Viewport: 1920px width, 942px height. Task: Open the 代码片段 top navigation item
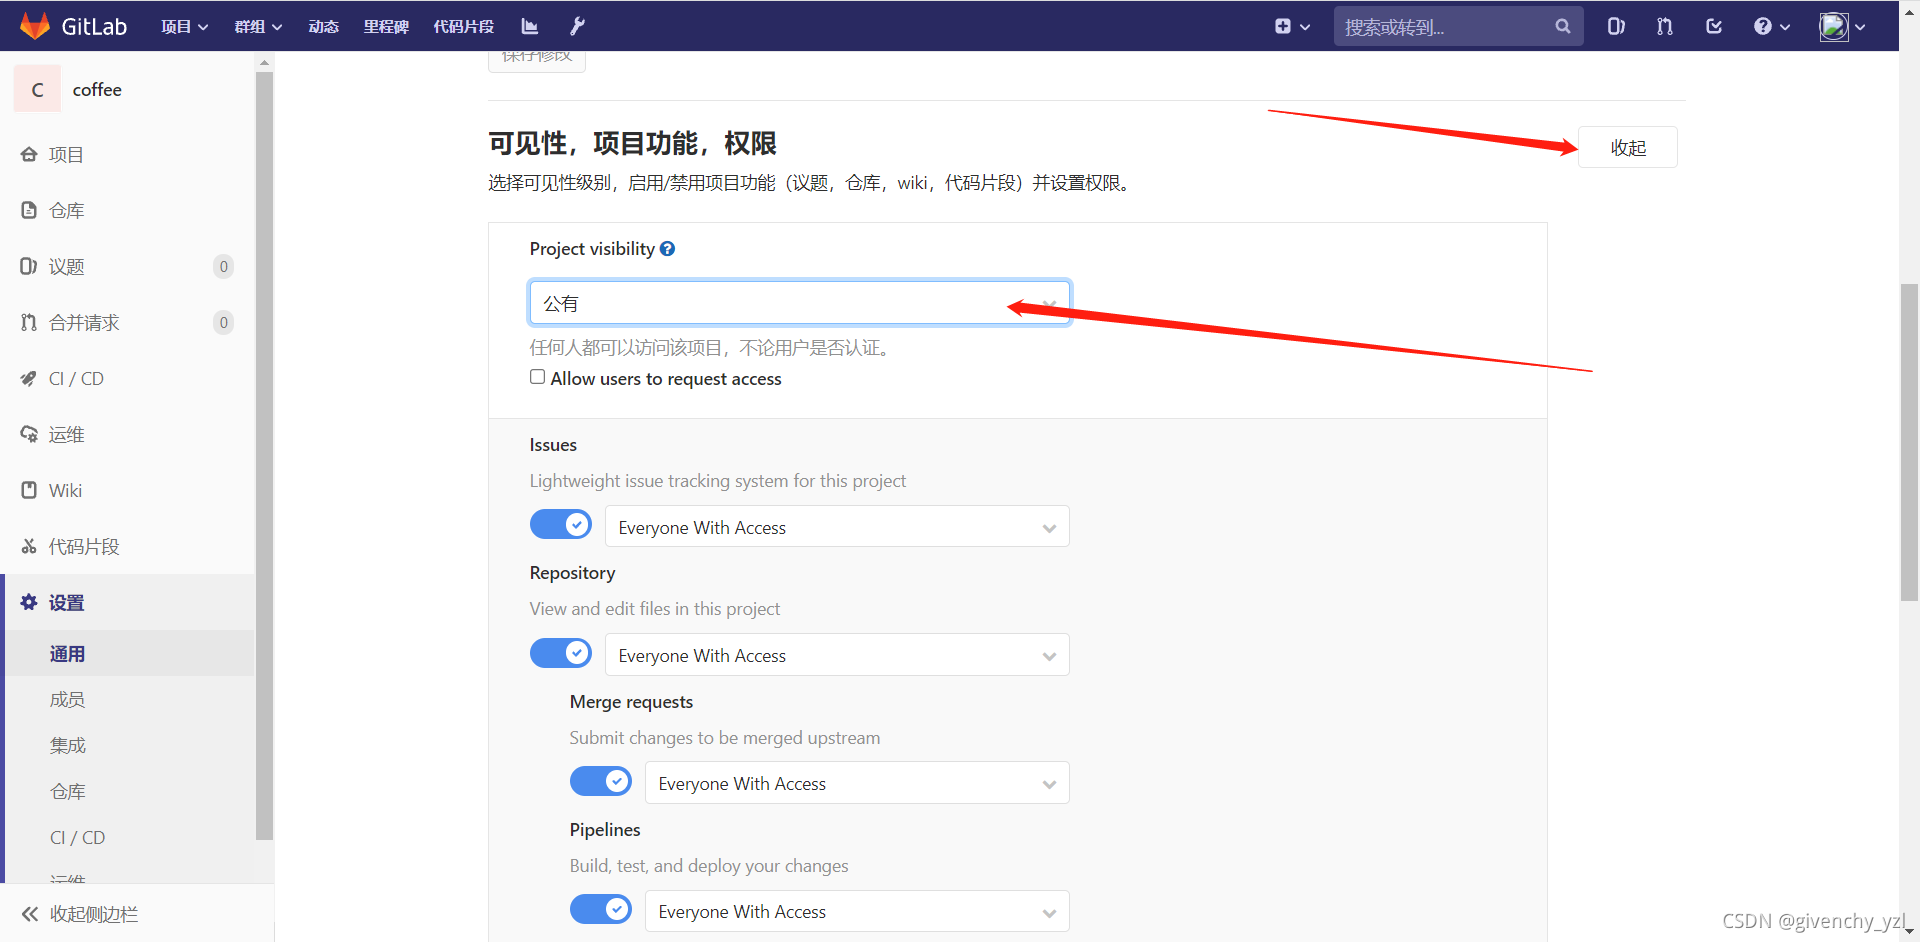pos(464,27)
